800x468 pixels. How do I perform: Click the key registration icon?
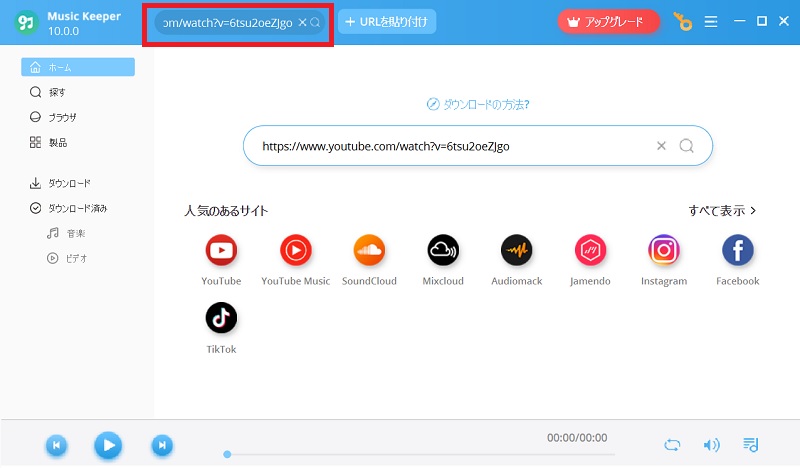683,22
